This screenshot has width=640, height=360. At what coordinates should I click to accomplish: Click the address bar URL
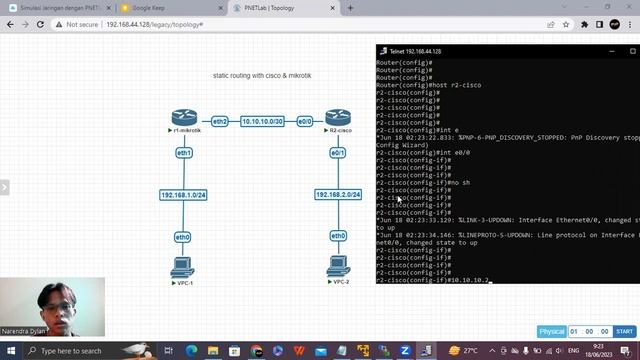click(x=155, y=24)
